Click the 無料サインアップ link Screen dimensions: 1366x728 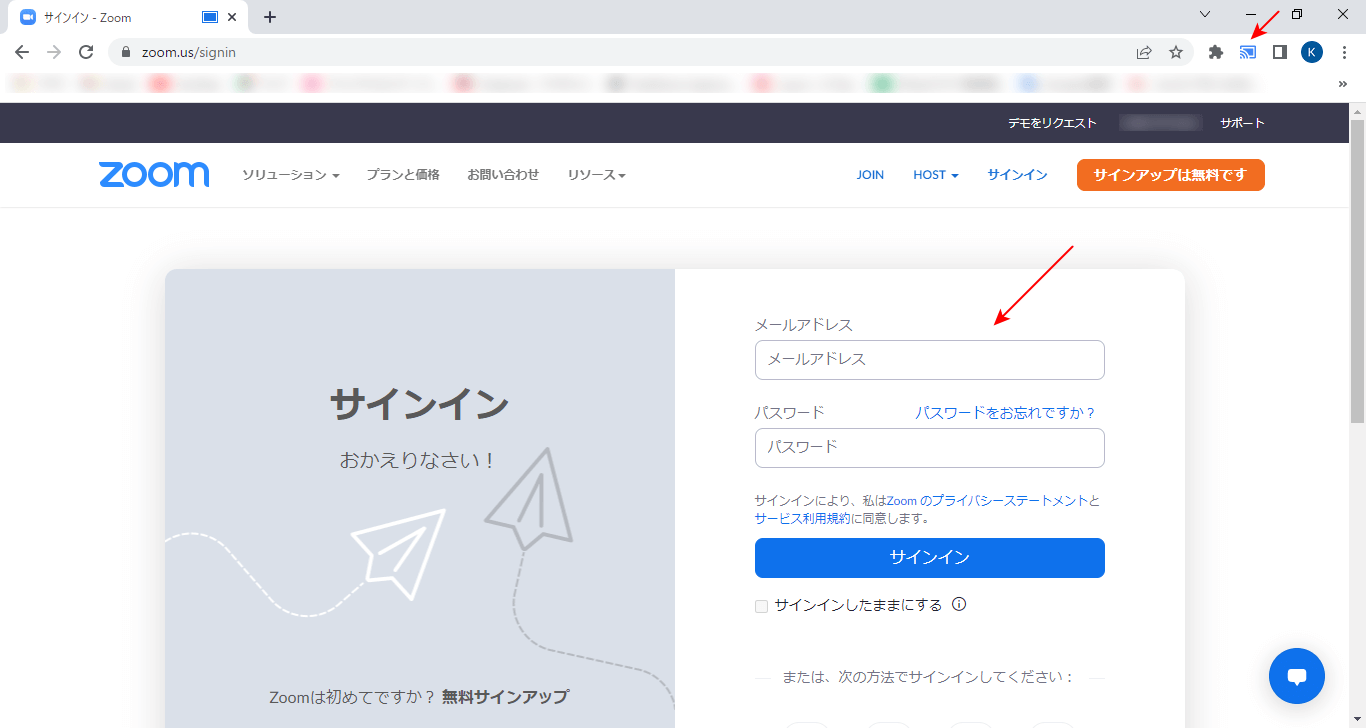[505, 697]
